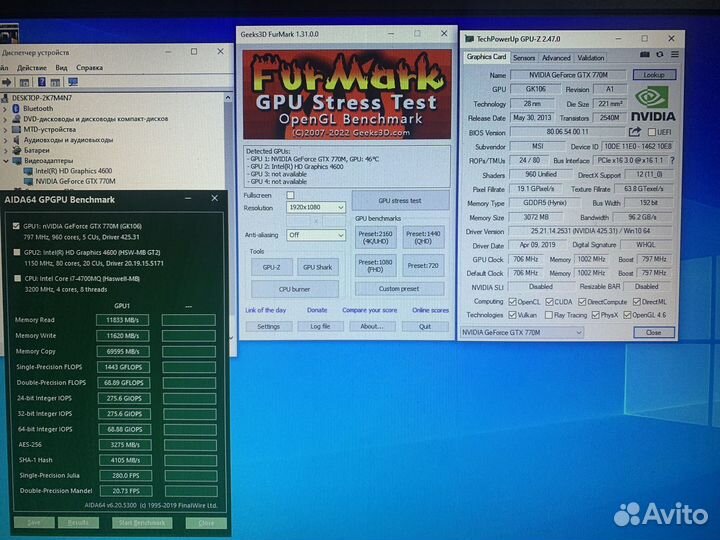
Task: Run the Preset:1080 (FHD) benchmark
Action: tap(375, 265)
